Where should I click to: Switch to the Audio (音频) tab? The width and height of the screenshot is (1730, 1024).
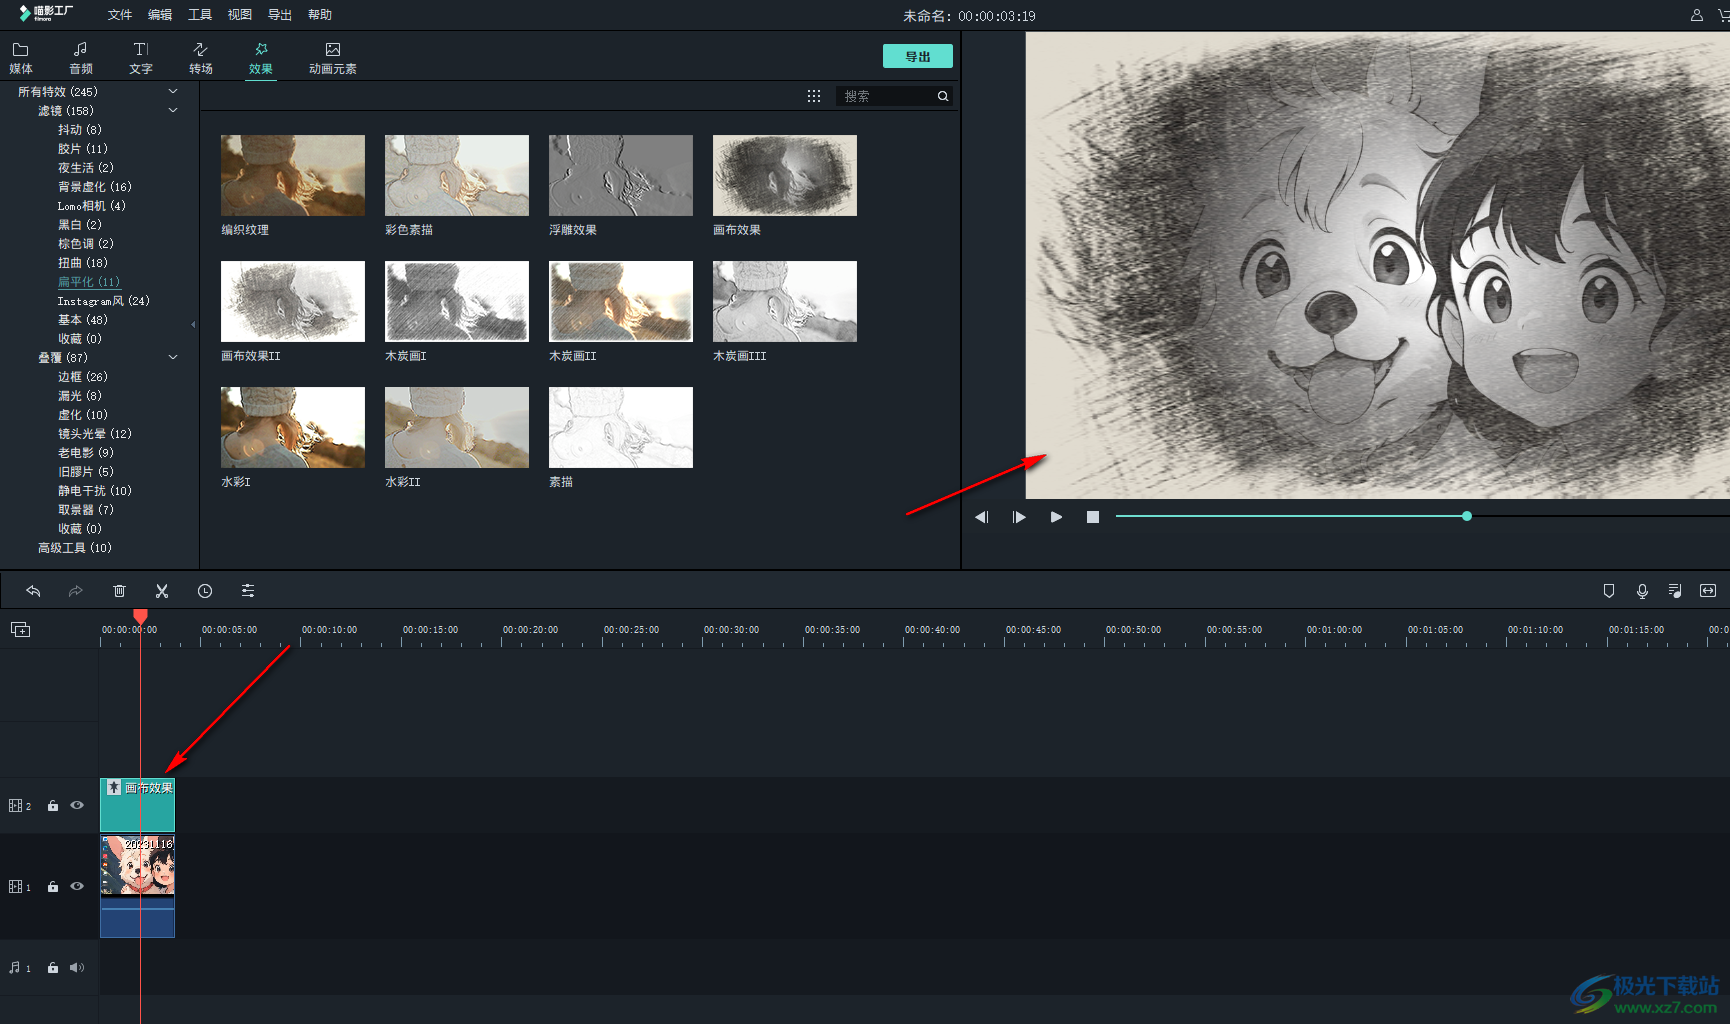click(x=81, y=58)
